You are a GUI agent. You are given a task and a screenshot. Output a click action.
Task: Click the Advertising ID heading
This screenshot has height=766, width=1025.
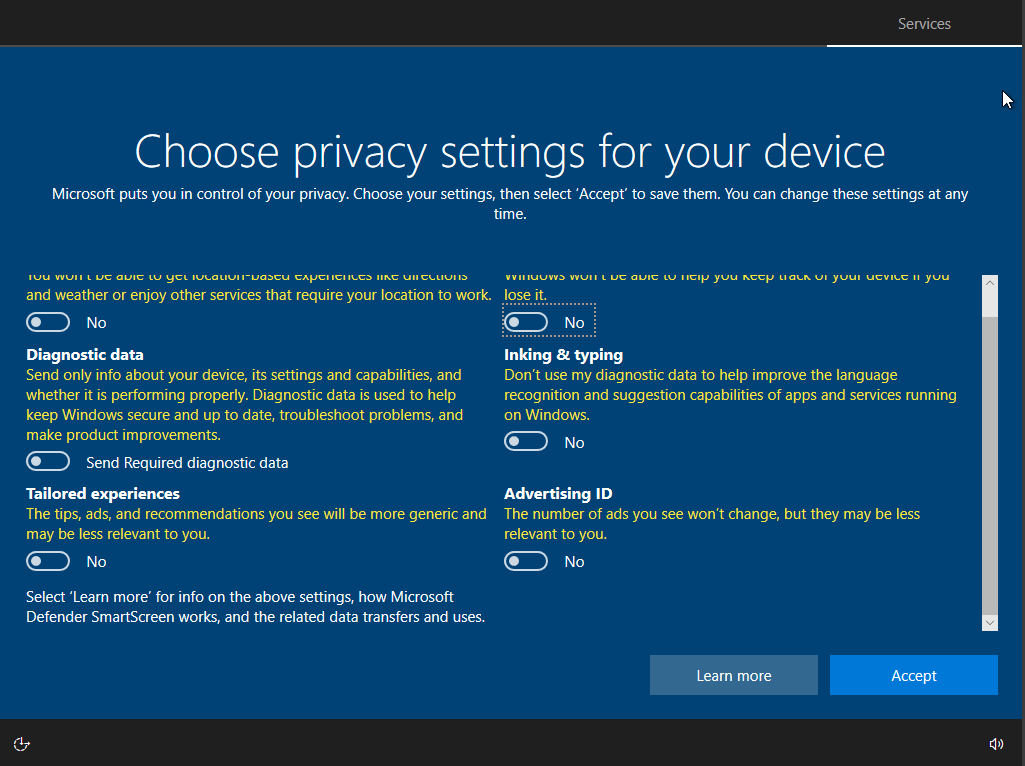pyautogui.click(x=558, y=494)
